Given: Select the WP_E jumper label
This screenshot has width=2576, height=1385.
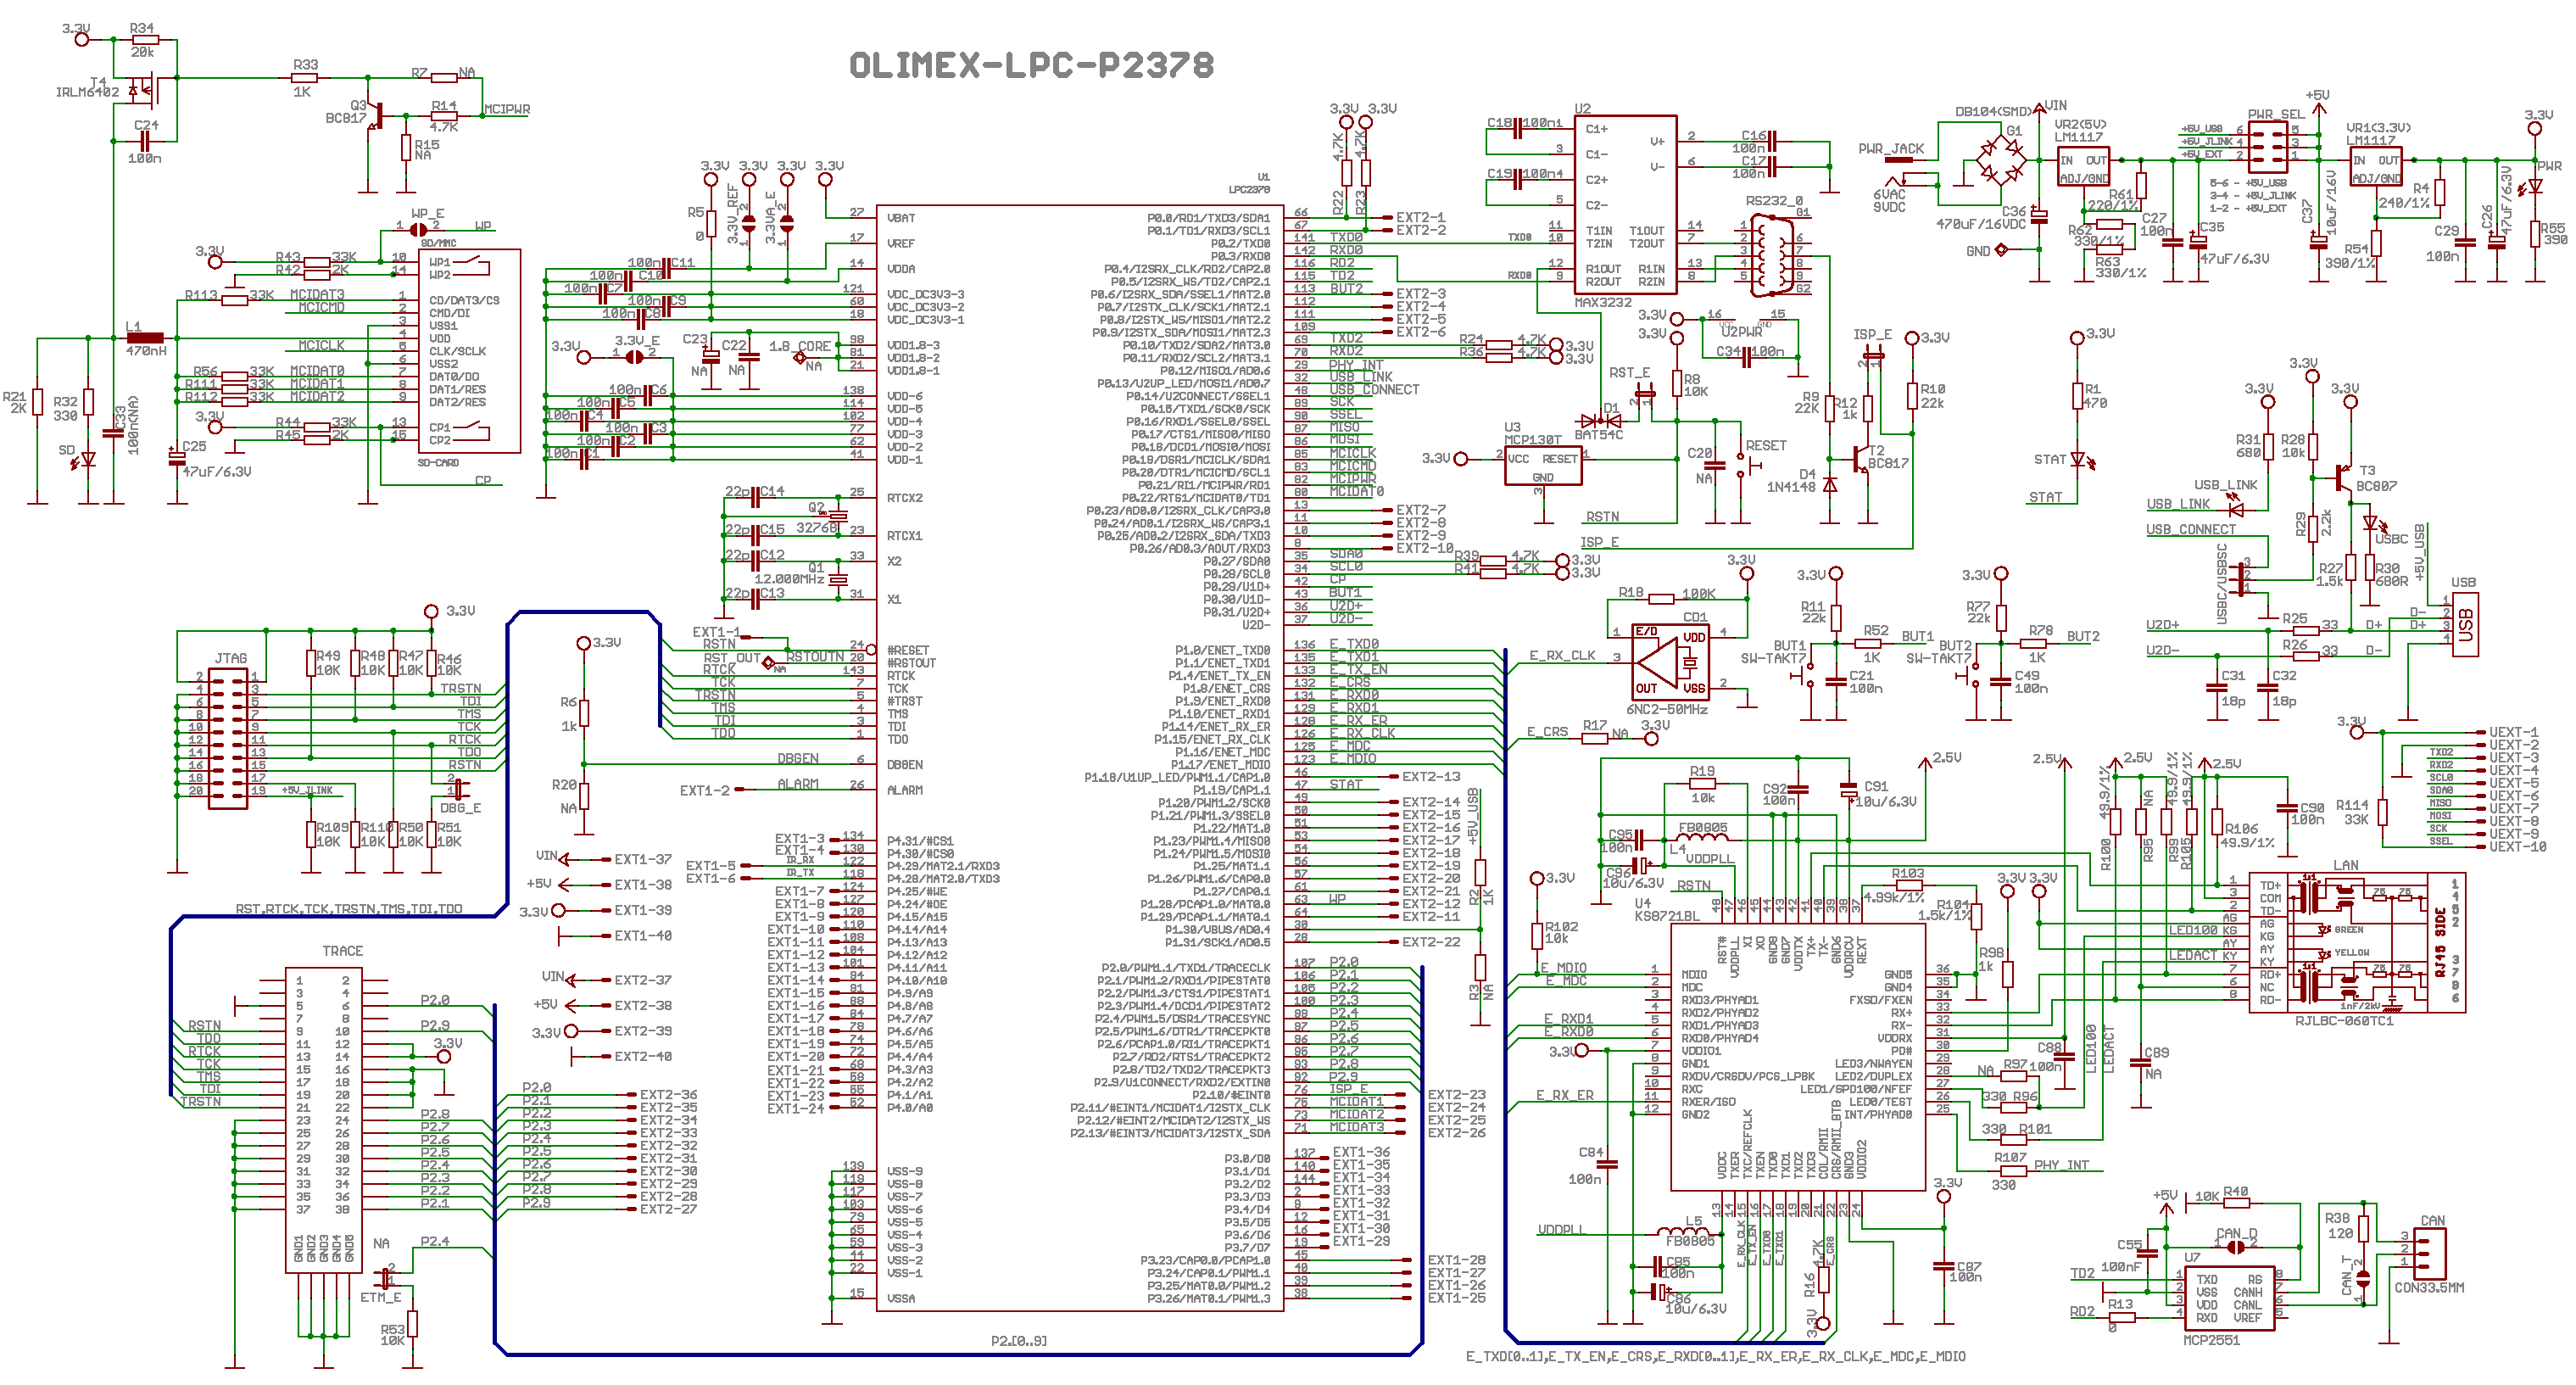Looking at the screenshot, I should (x=427, y=214).
